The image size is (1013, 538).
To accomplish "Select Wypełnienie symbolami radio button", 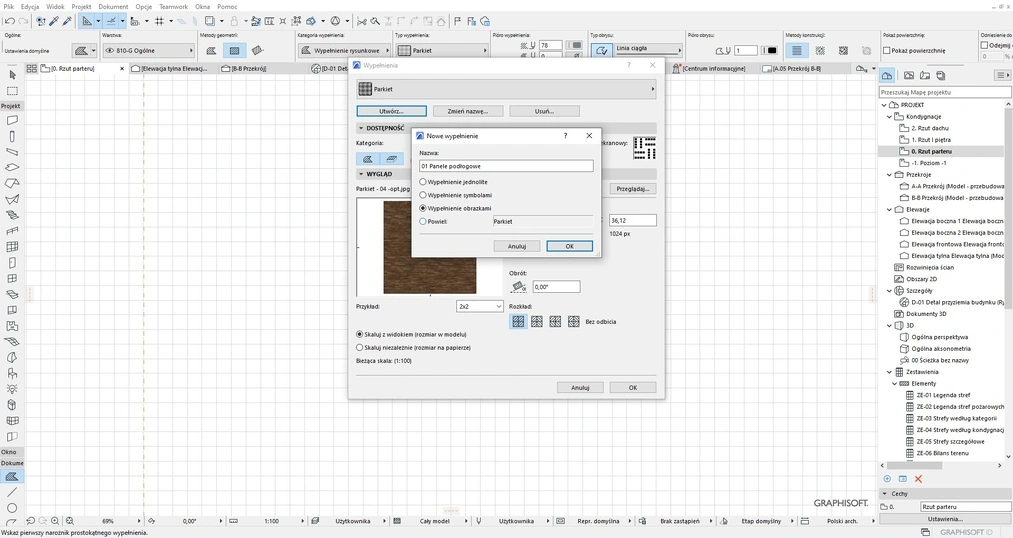I will click(x=423, y=195).
